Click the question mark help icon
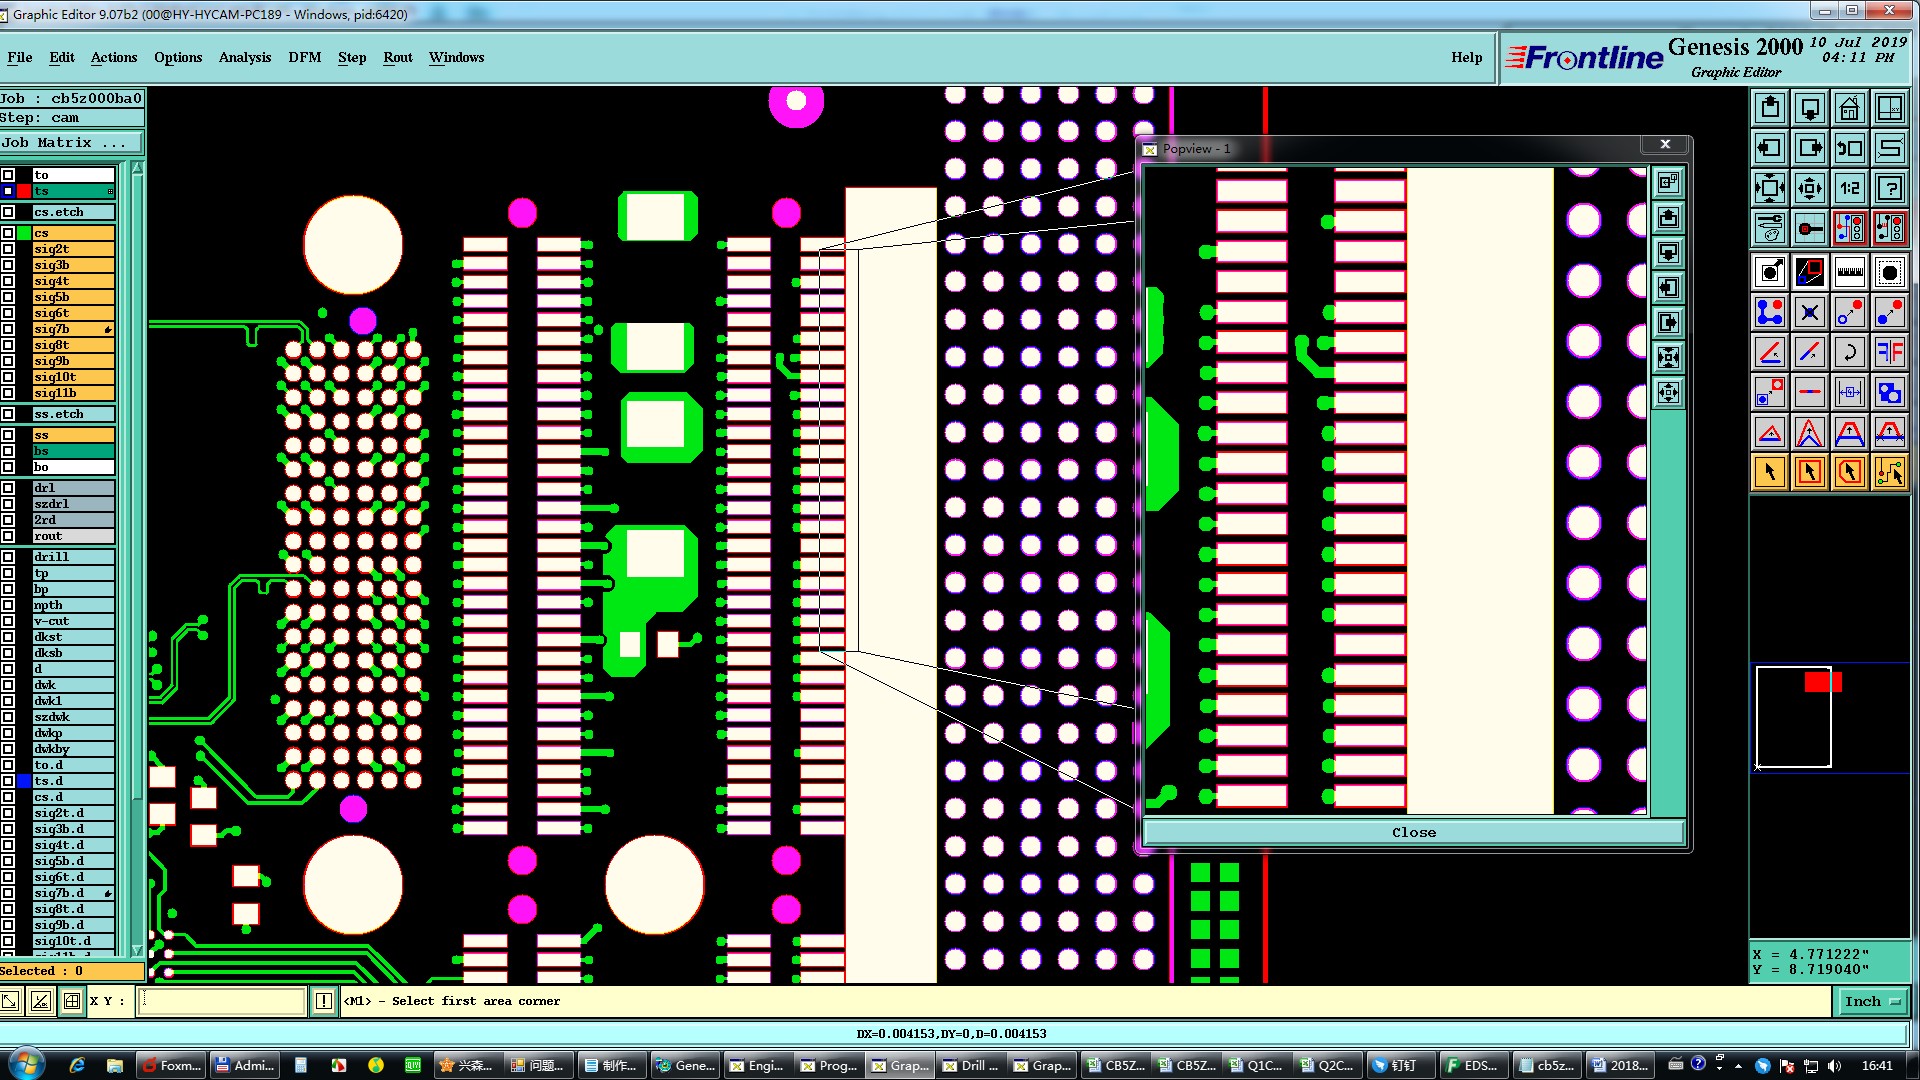Image resolution: width=1920 pixels, height=1080 pixels. 1889,188
